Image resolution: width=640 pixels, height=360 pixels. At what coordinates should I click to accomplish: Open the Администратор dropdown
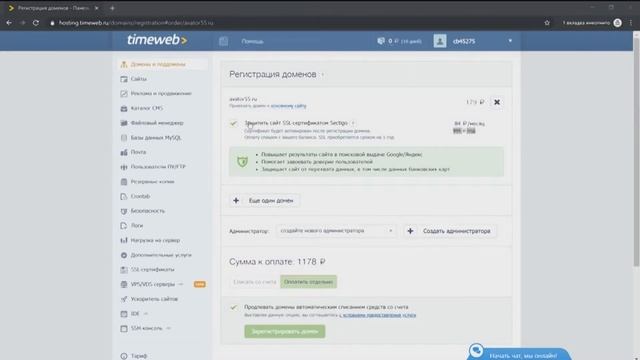point(336,231)
